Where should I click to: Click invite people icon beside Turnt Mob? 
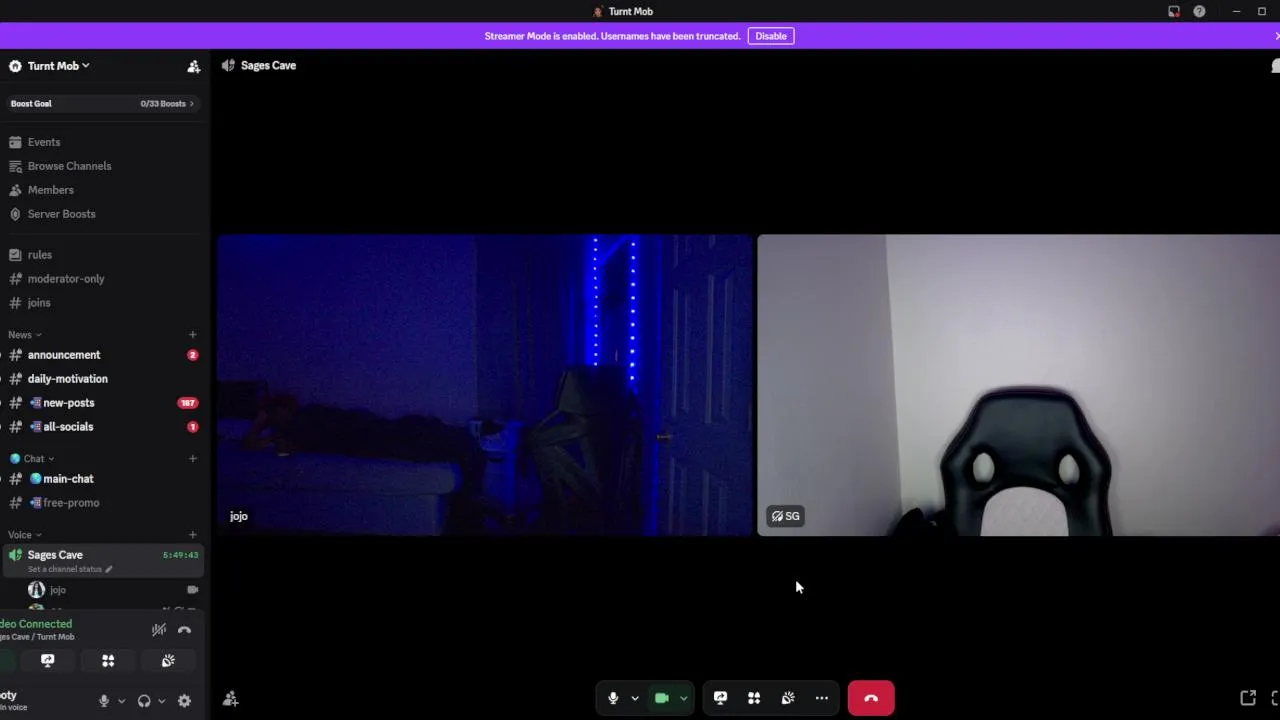point(194,66)
